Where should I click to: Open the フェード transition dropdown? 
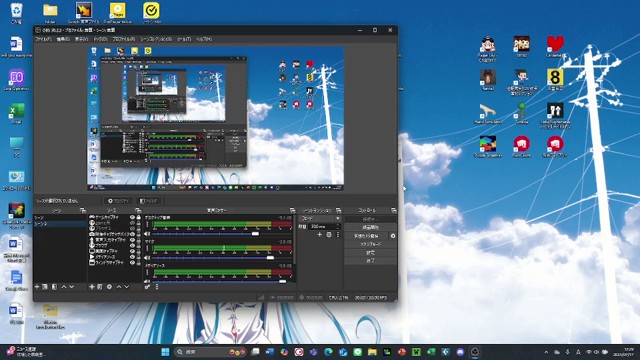[320, 219]
